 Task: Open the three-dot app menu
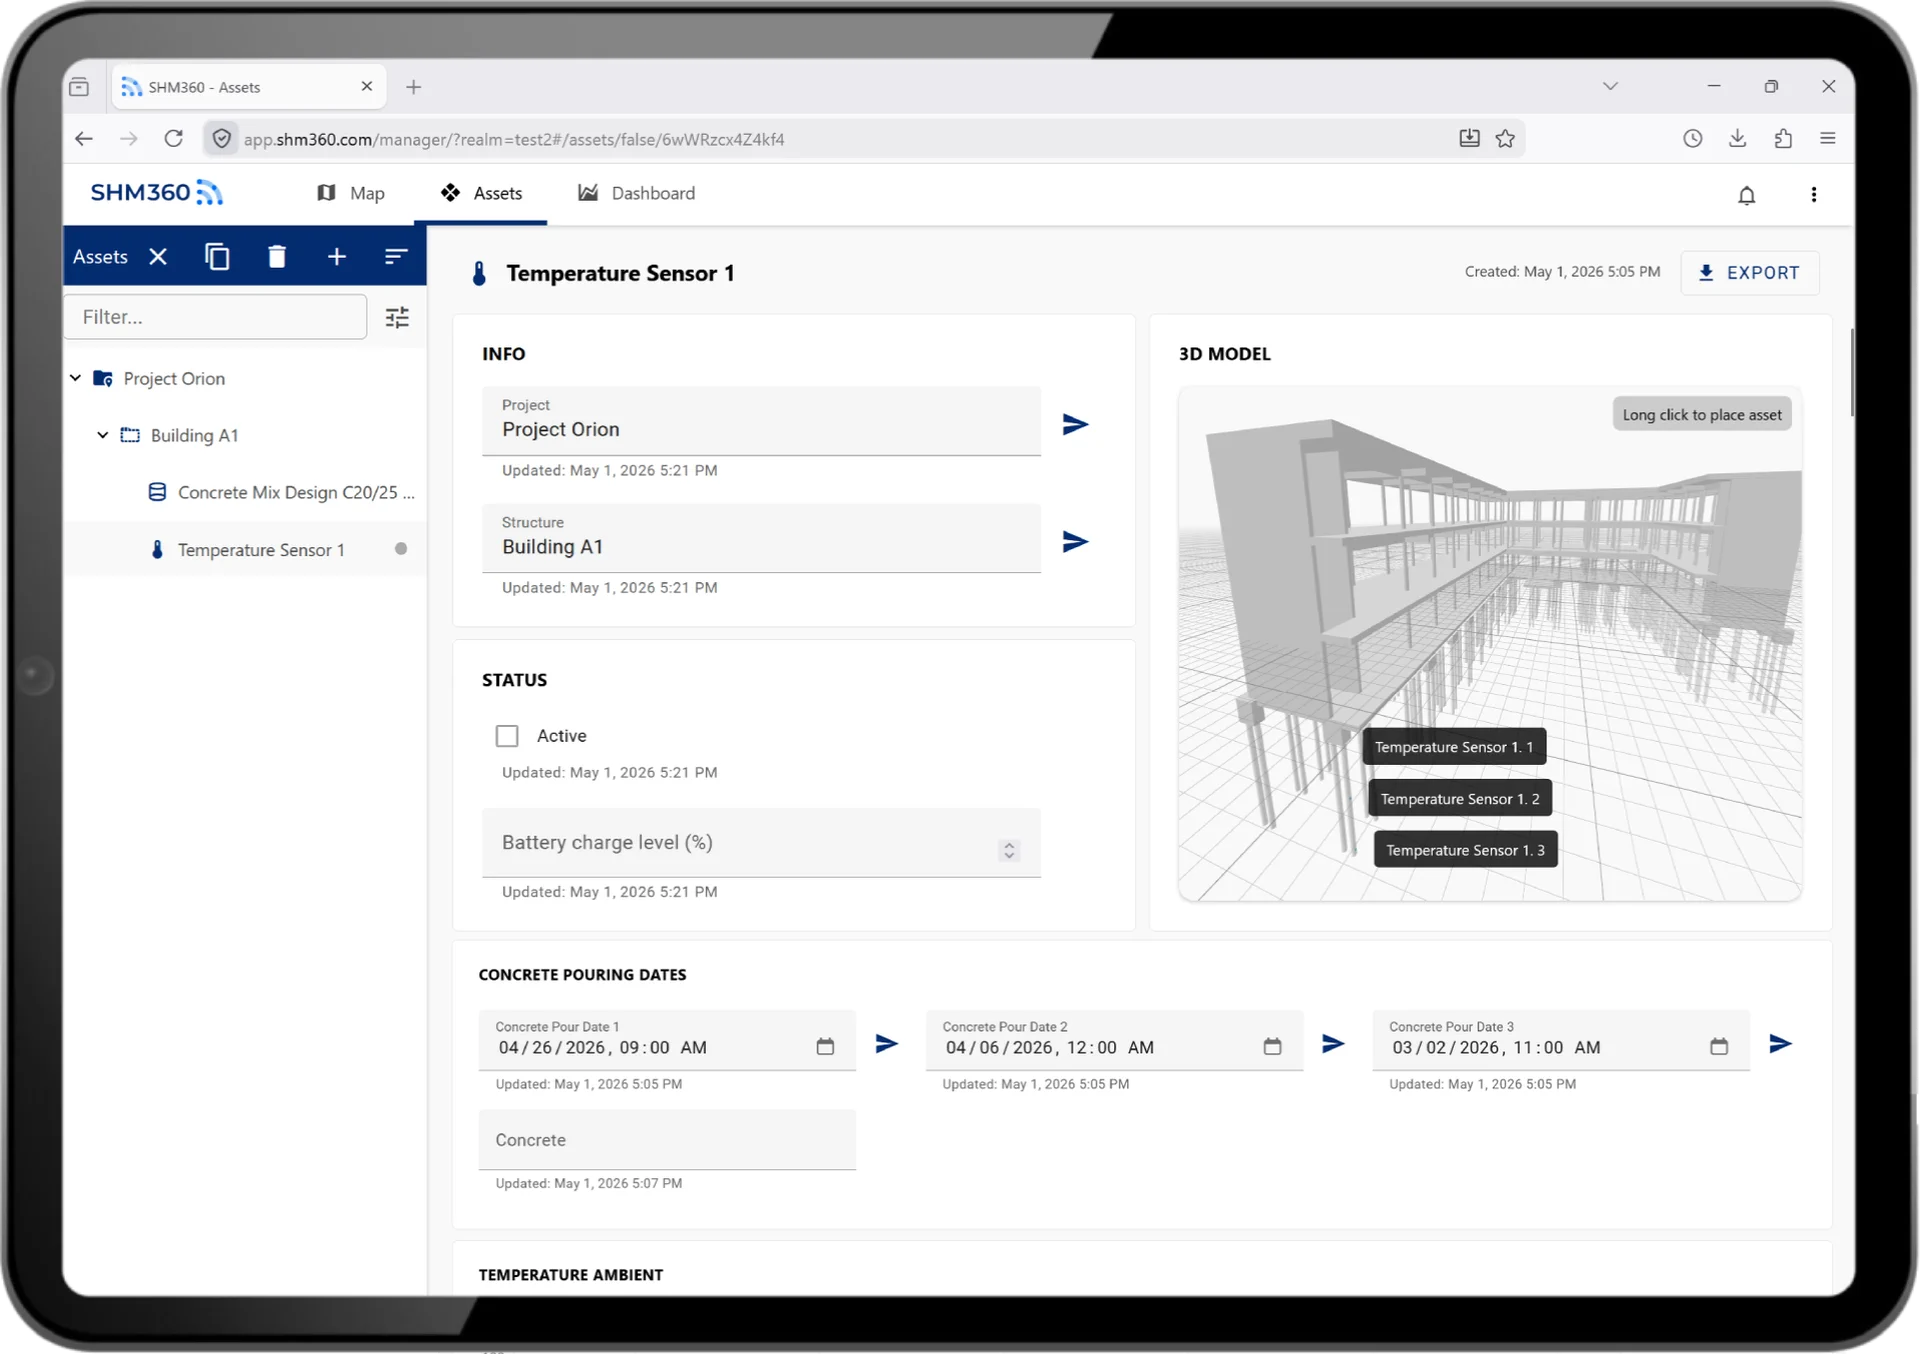pyautogui.click(x=1814, y=195)
